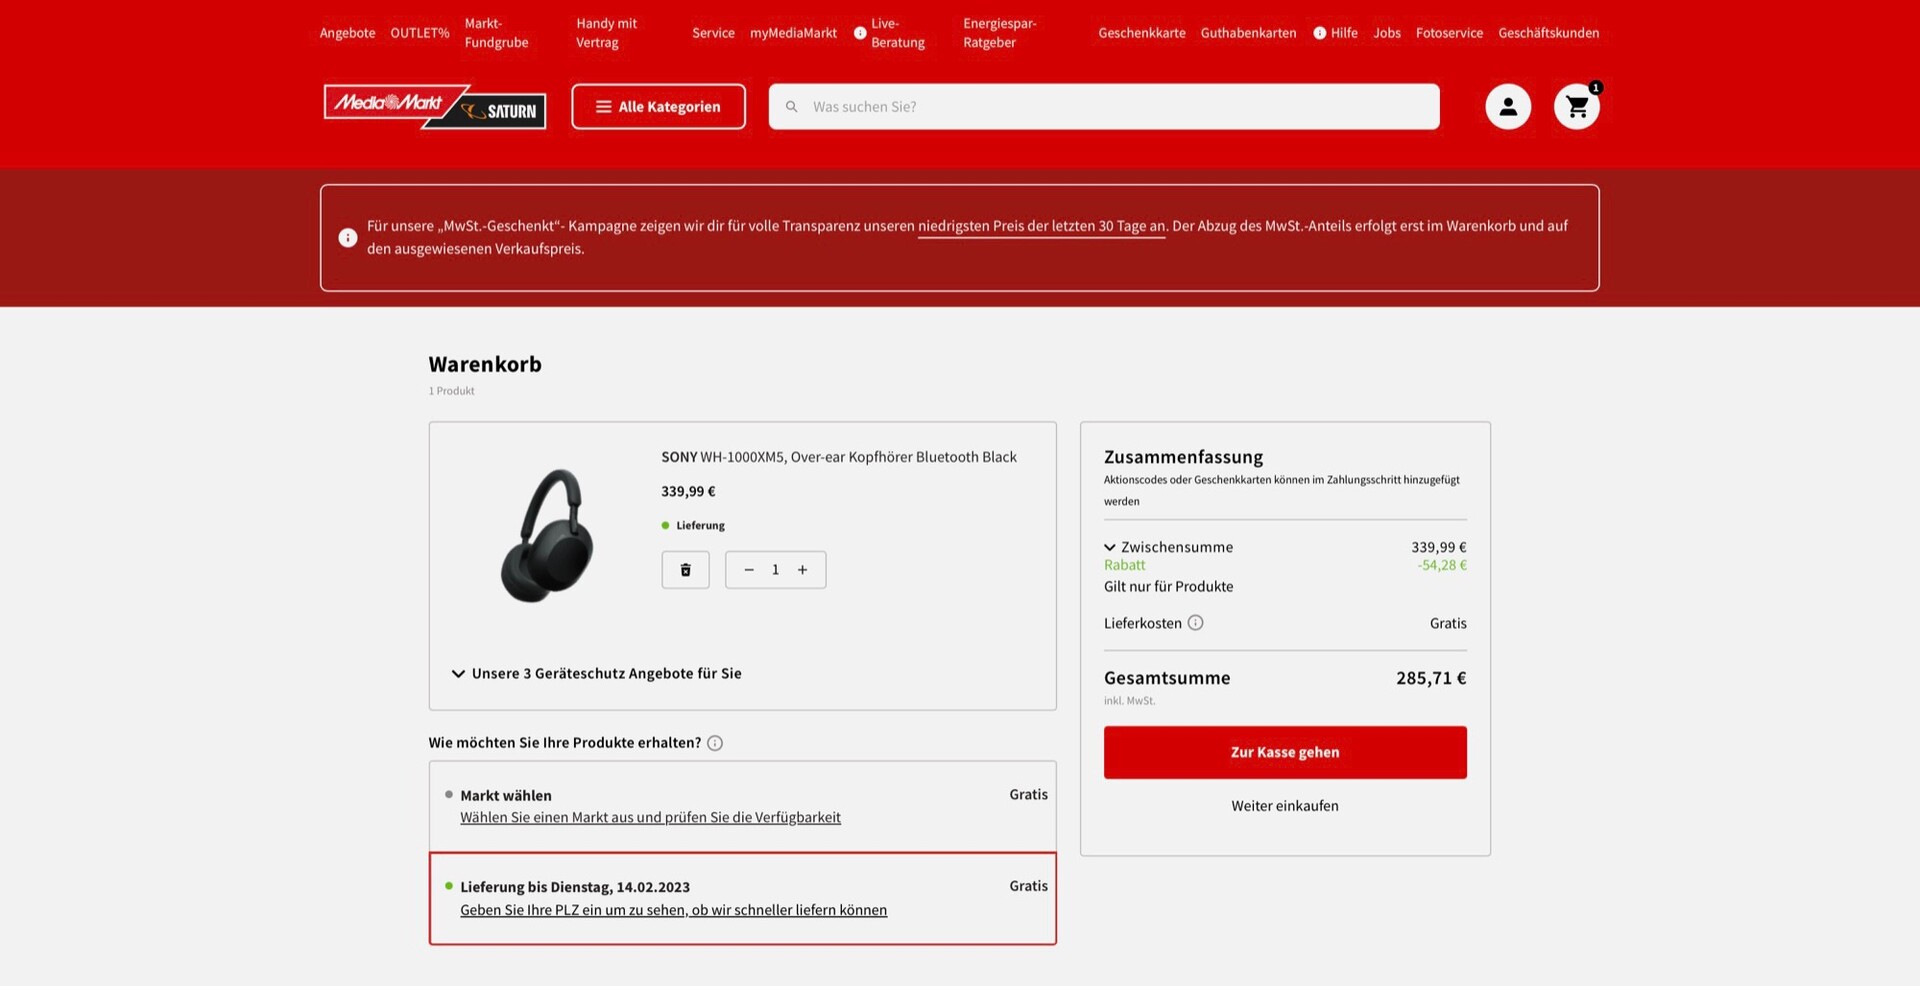
Task: Open Live-Beratung
Action: [x=890, y=33]
